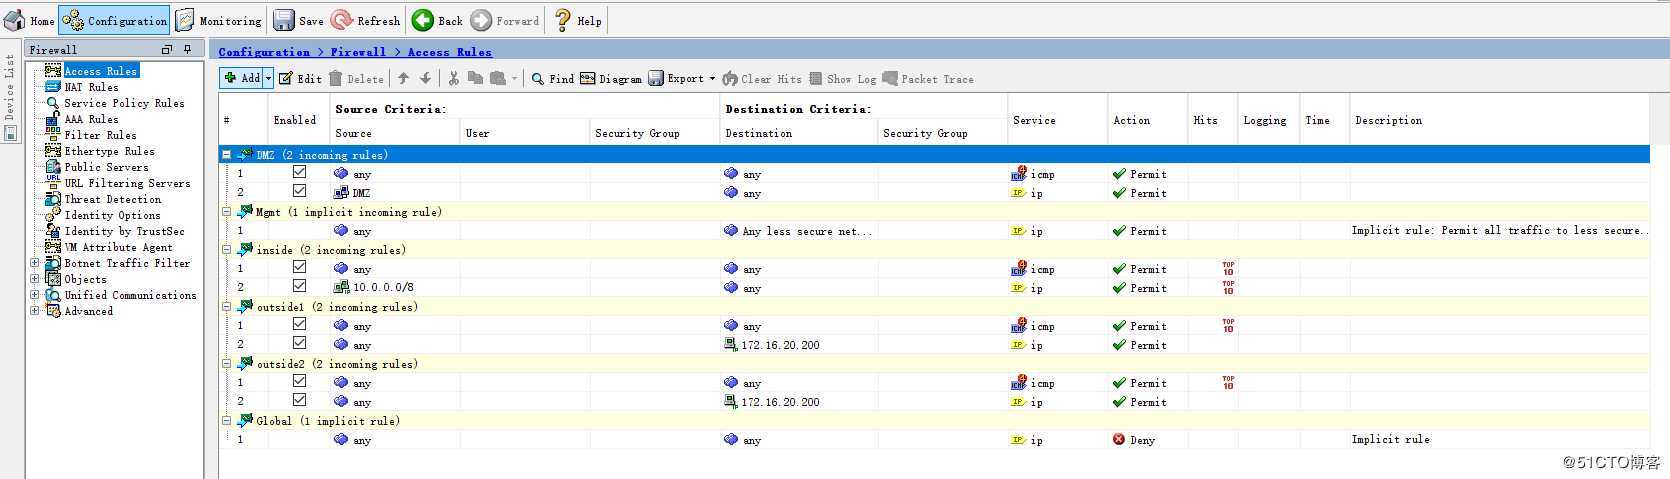Toggle Enabled checkbox for inside rule 1

pos(299,267)
